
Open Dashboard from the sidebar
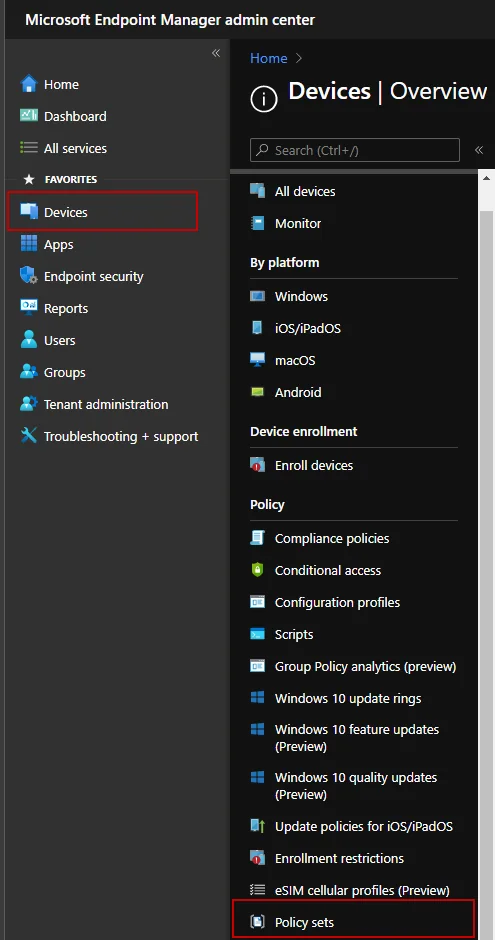click(x=75, y=116)
